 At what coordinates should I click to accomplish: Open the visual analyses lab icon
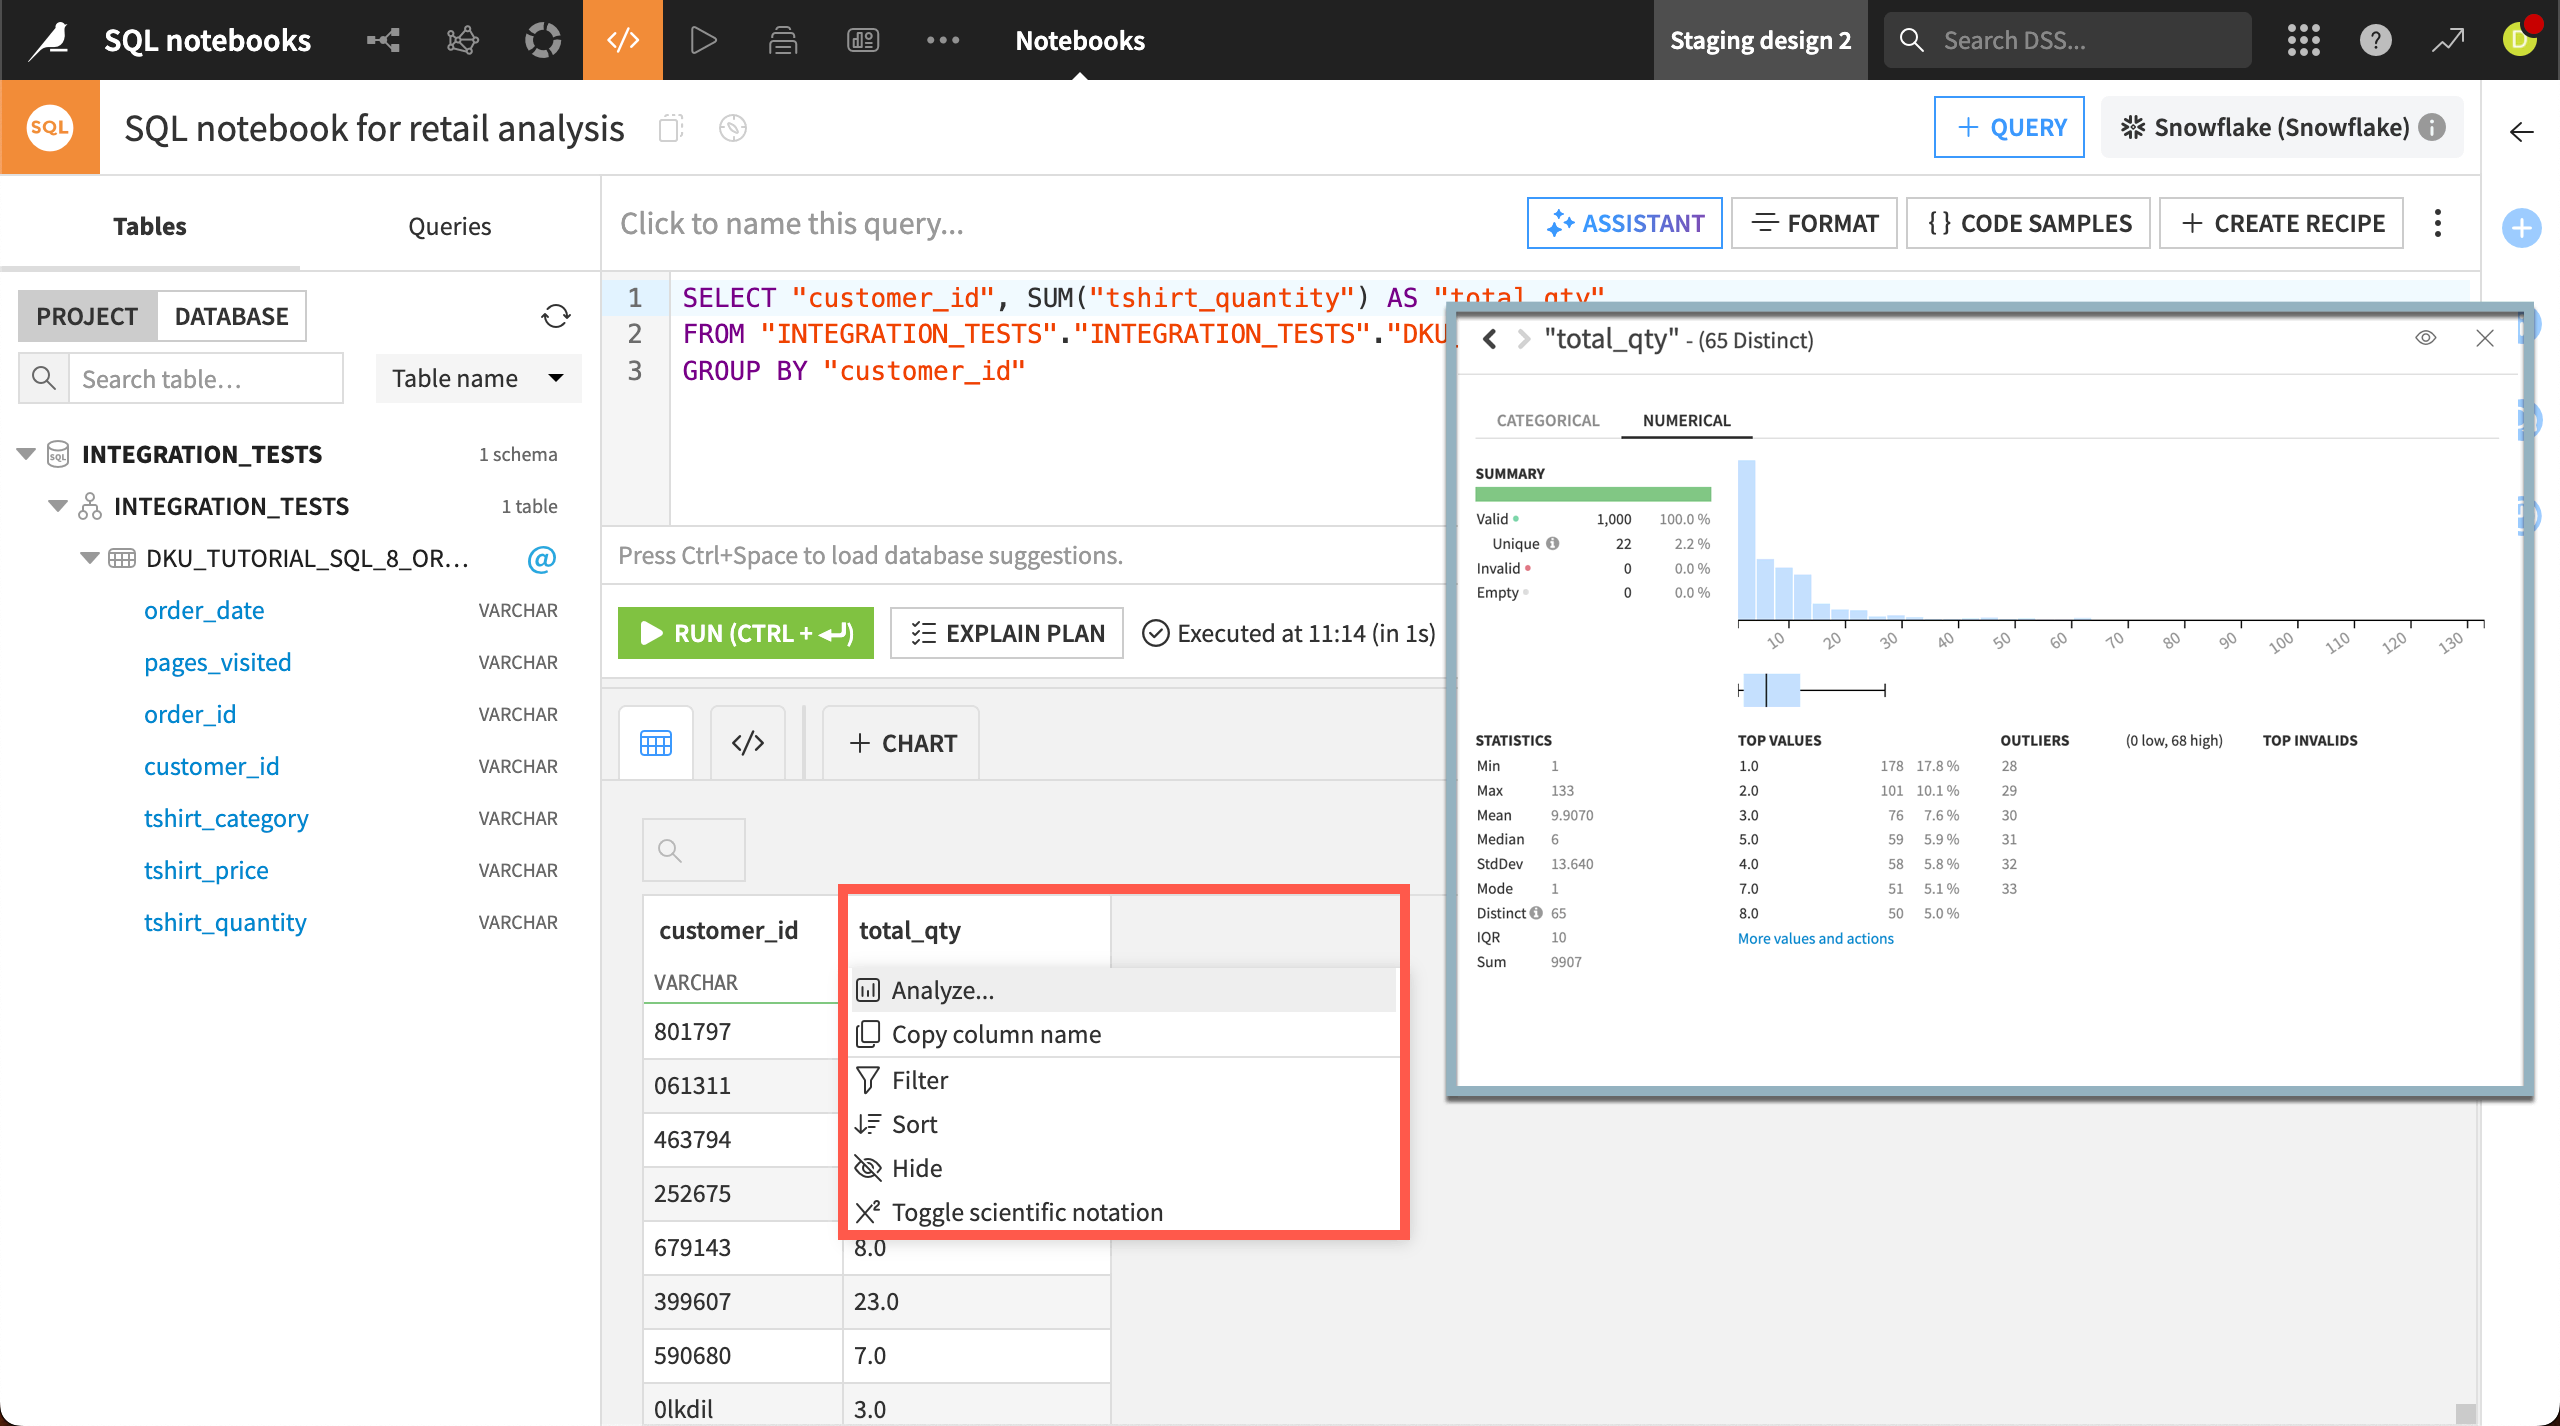tap(462, 40)
